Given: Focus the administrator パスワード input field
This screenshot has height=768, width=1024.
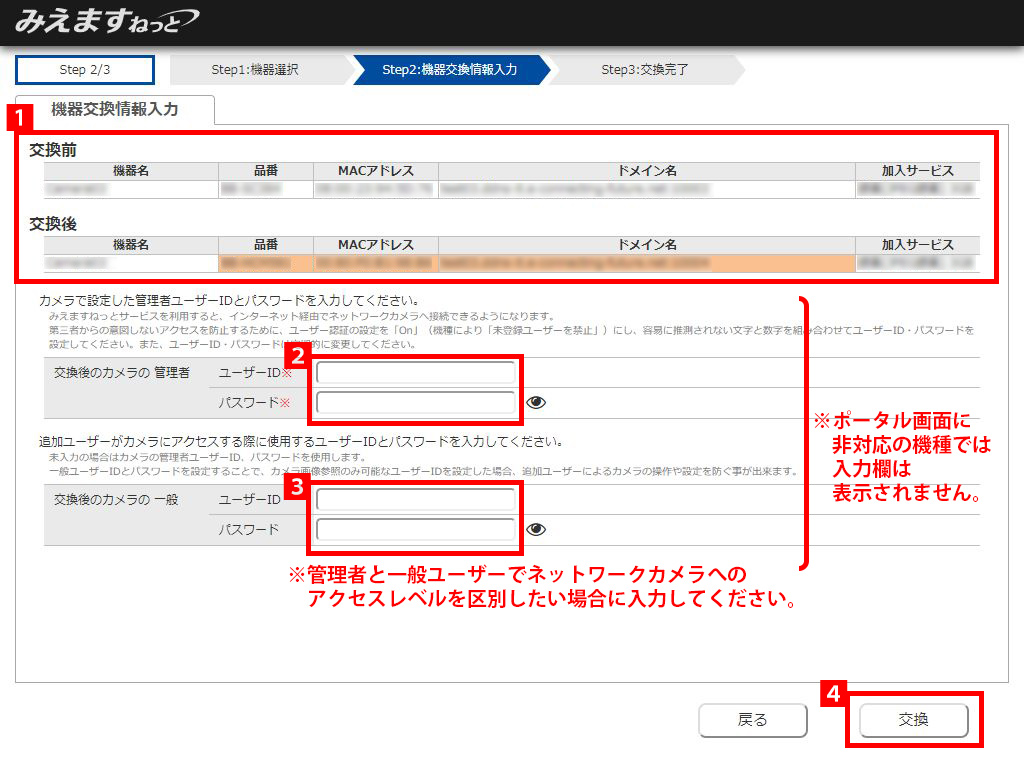Looking at the screenshot, I should tap(416, 403).
